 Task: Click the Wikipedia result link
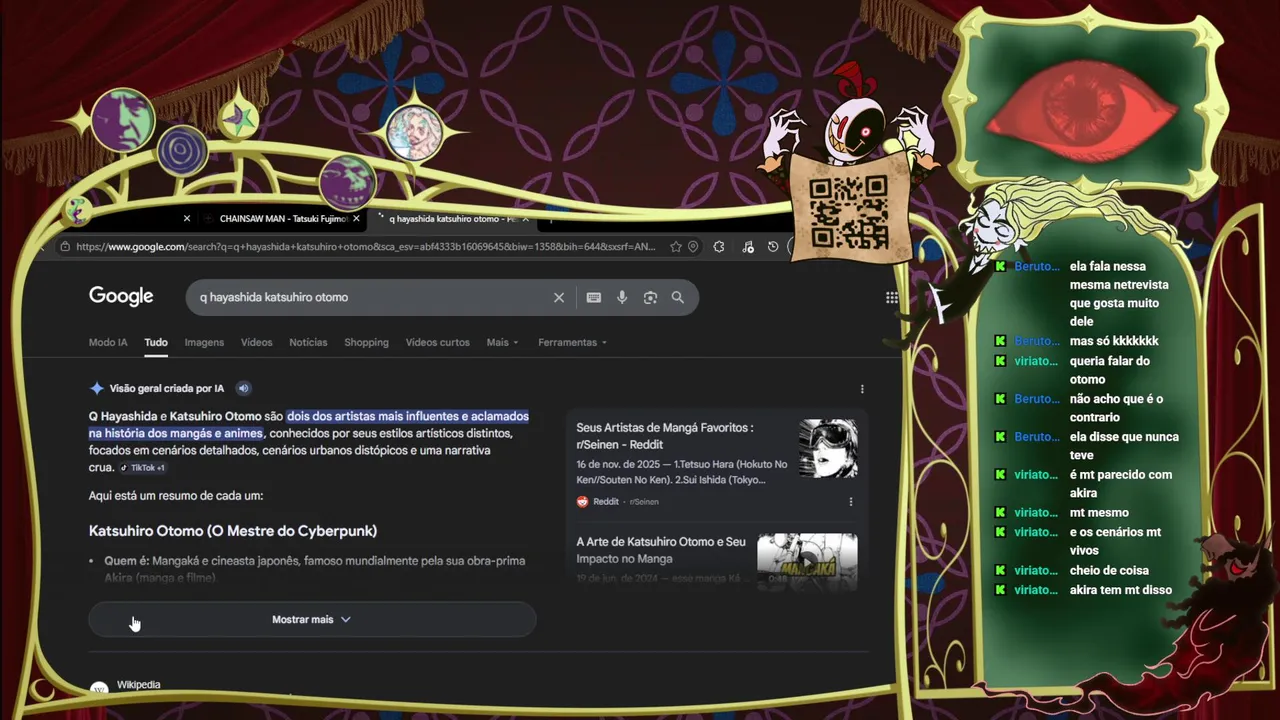[138, 685]
